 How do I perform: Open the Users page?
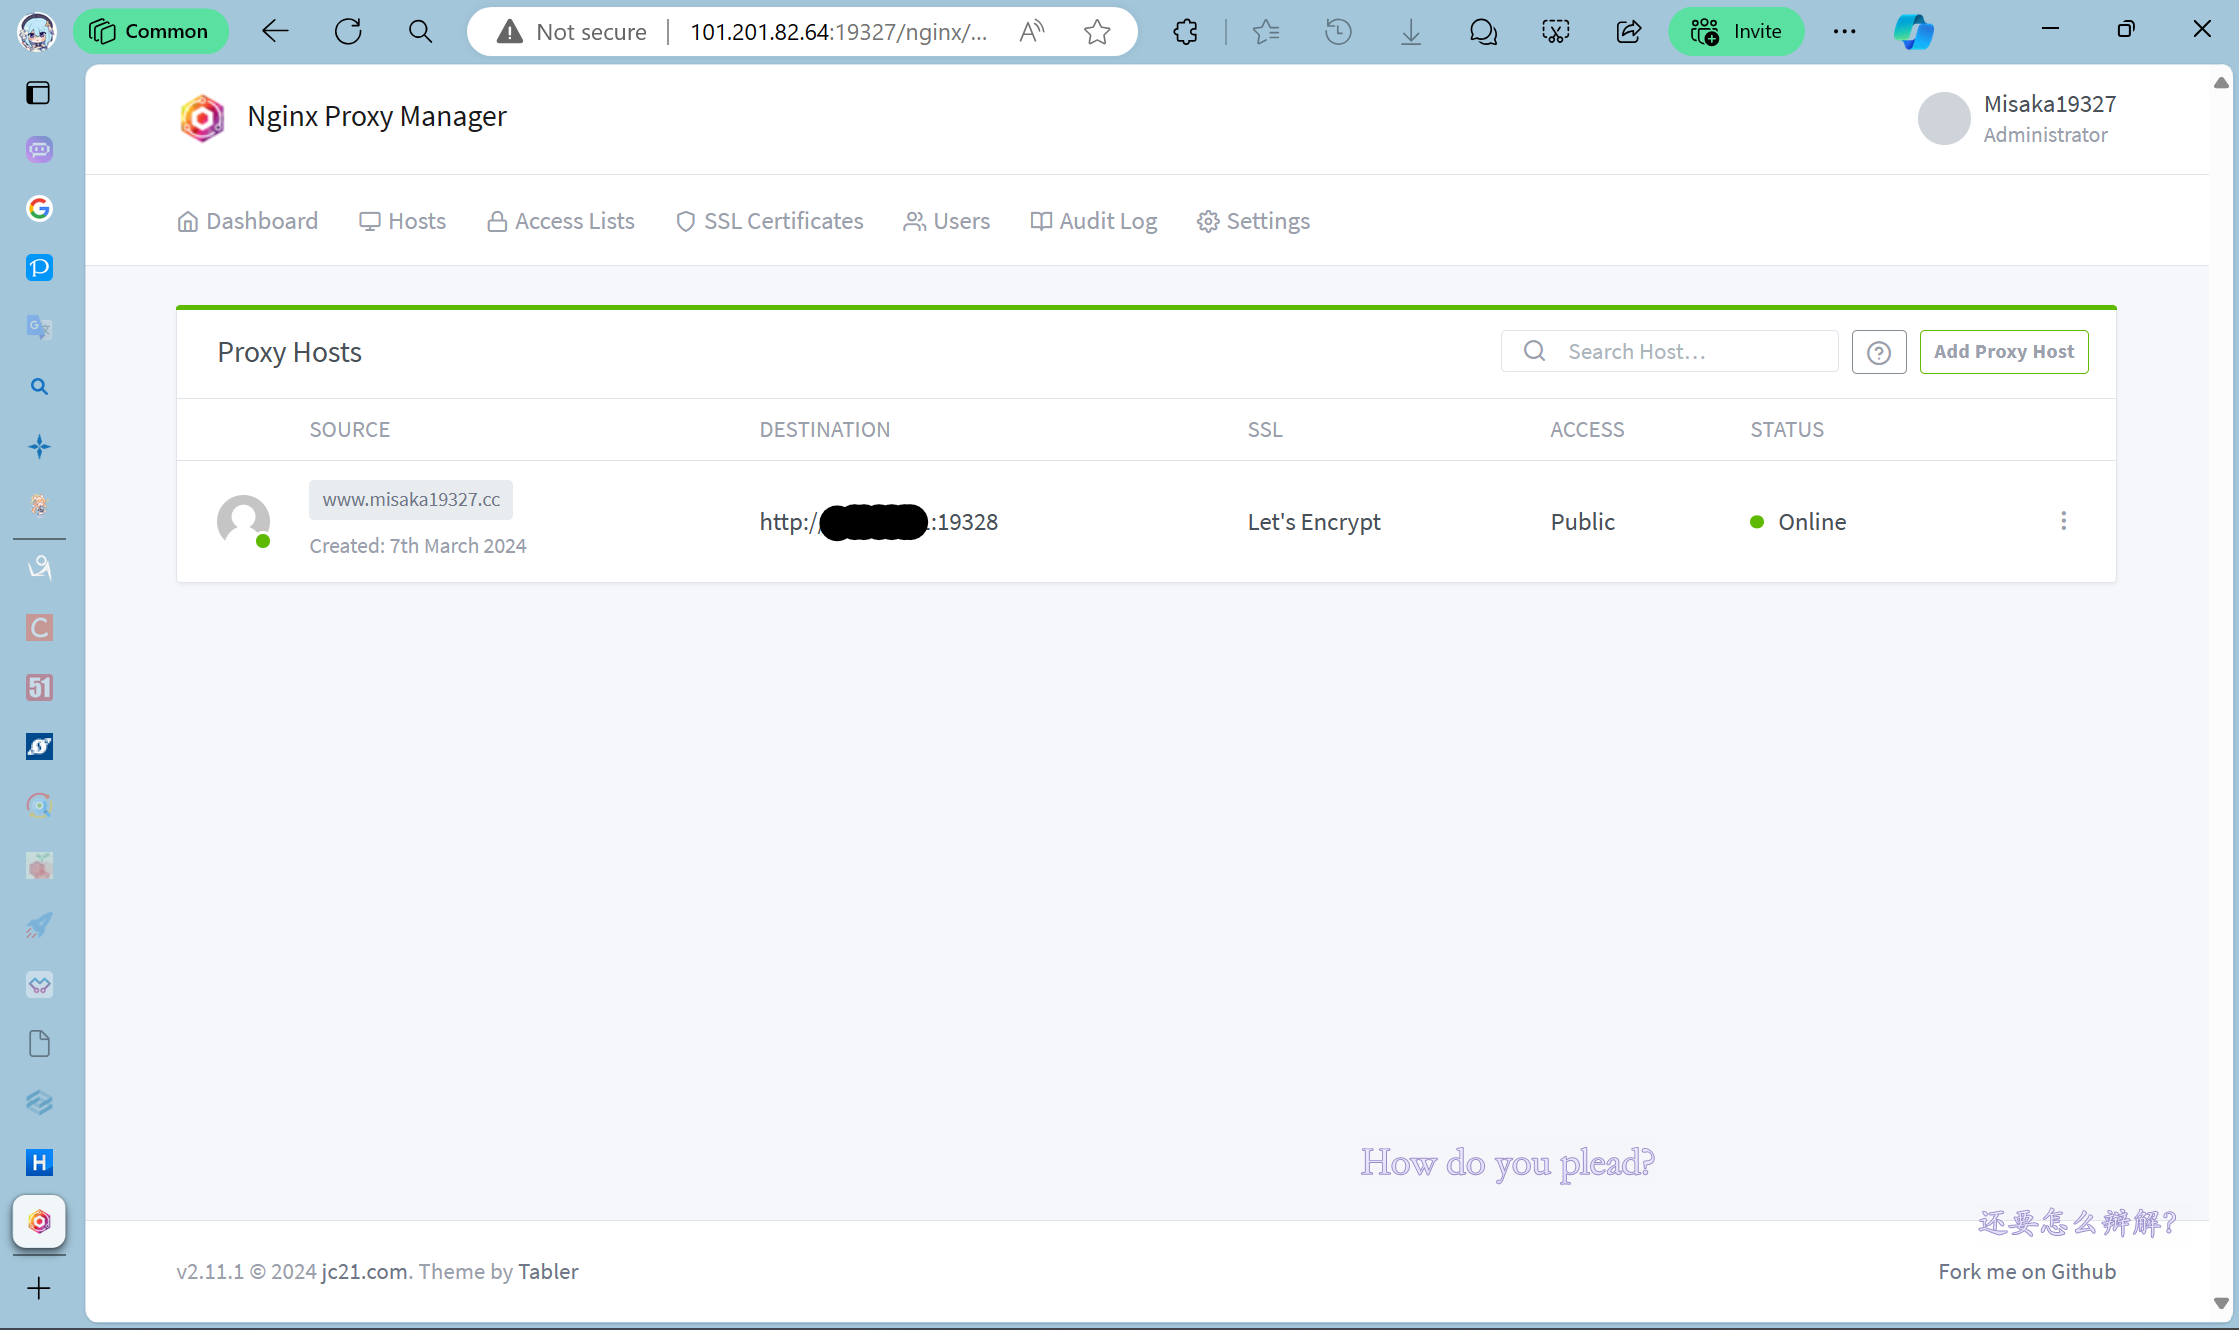[x=946, y=221]
